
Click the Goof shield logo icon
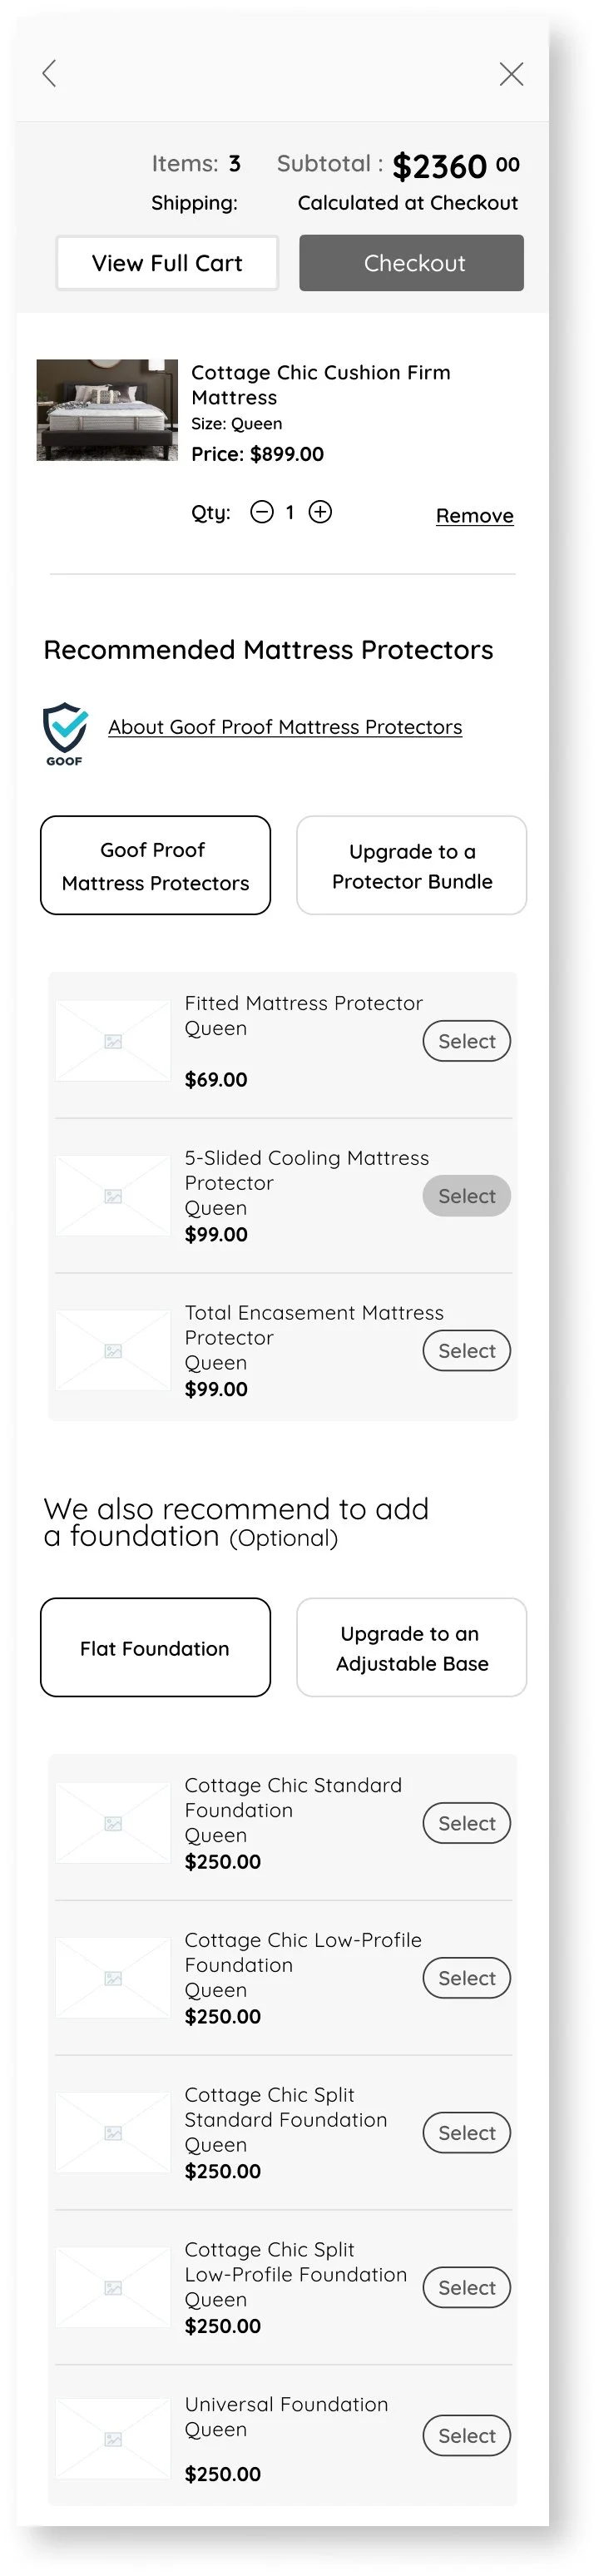coord(65,732)
